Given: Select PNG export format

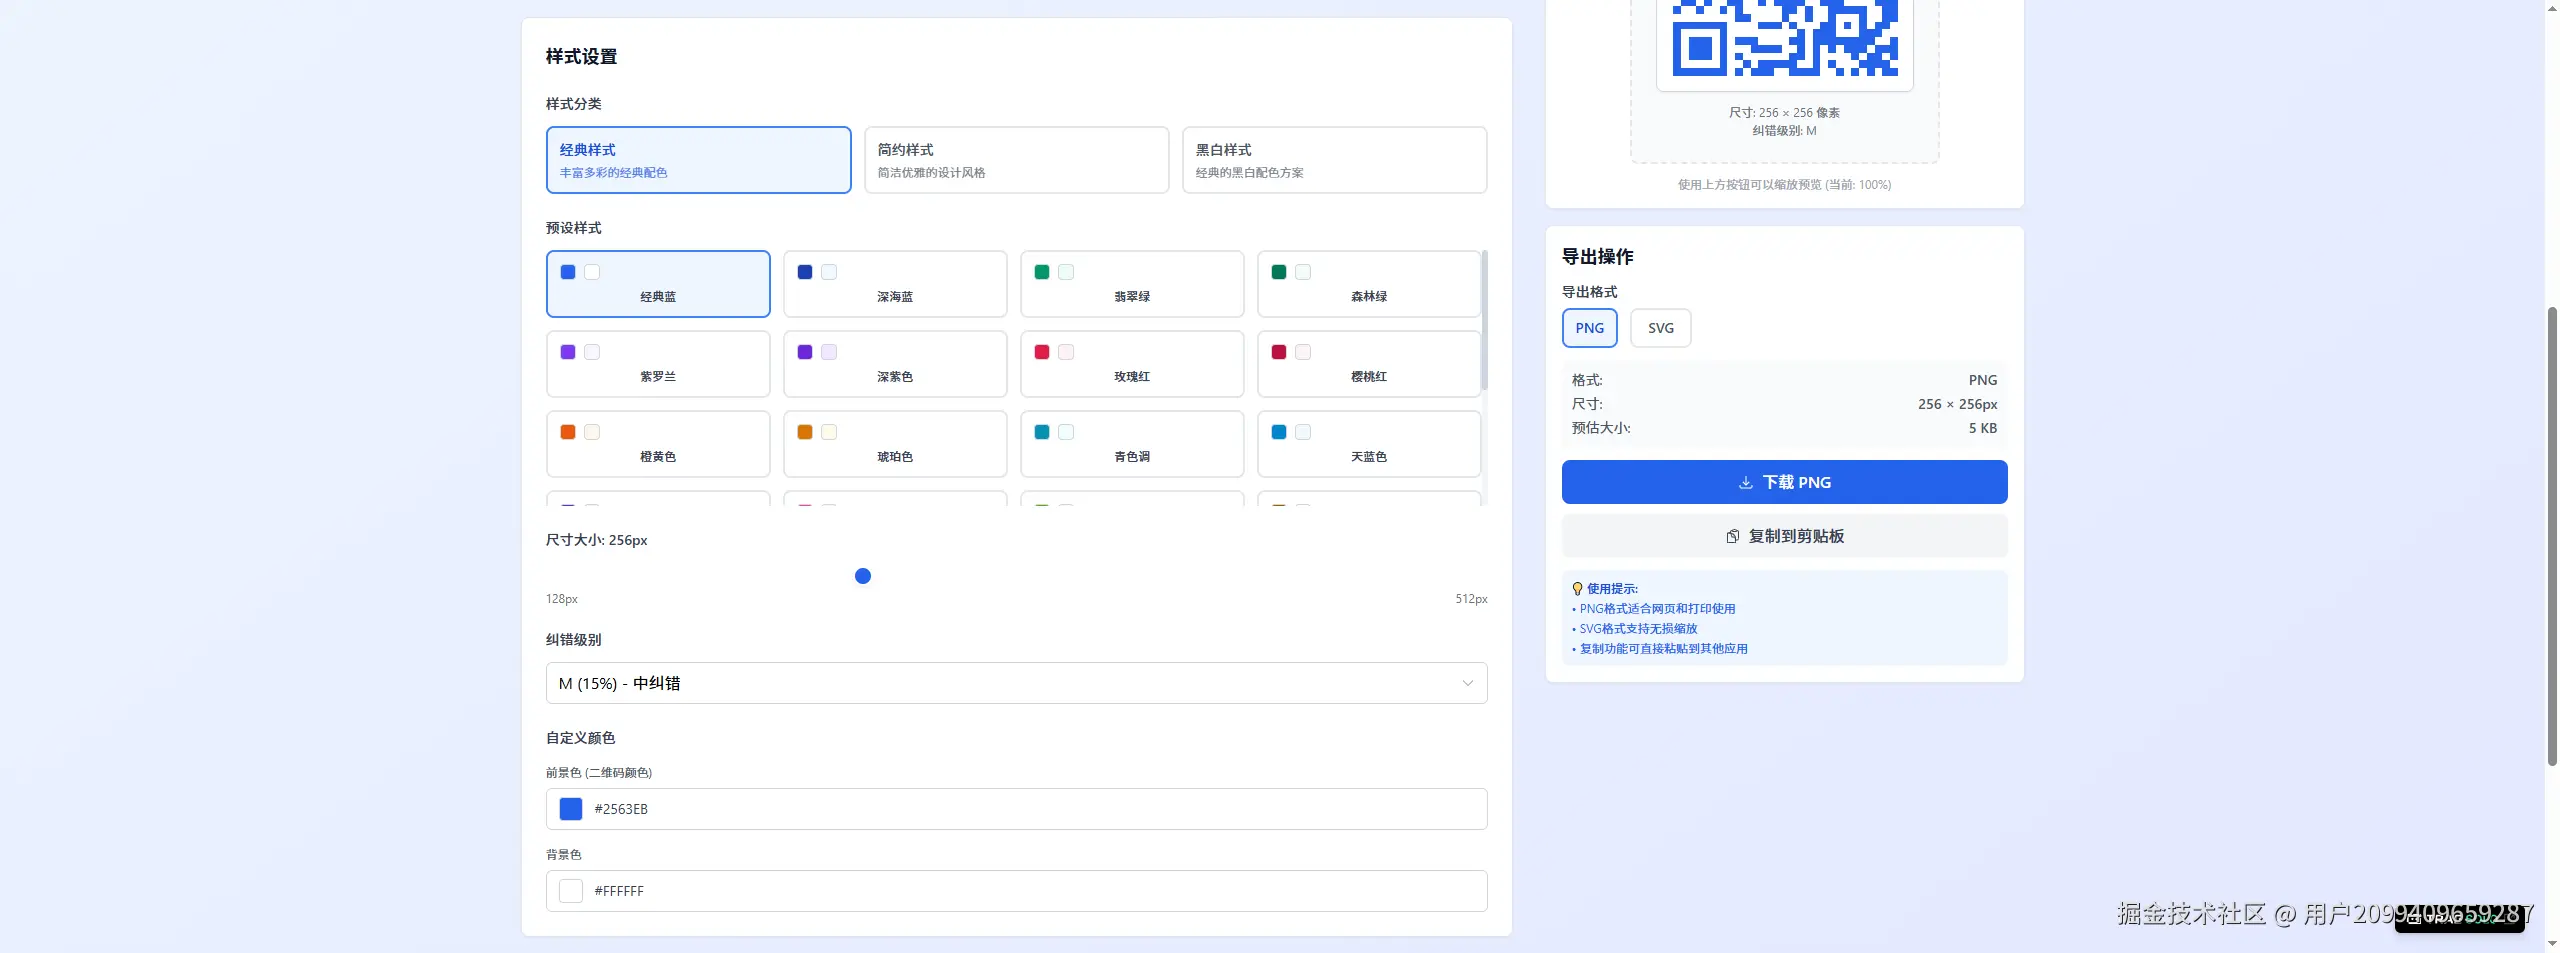Looking at the screenshot, I should coord(1589,328).
